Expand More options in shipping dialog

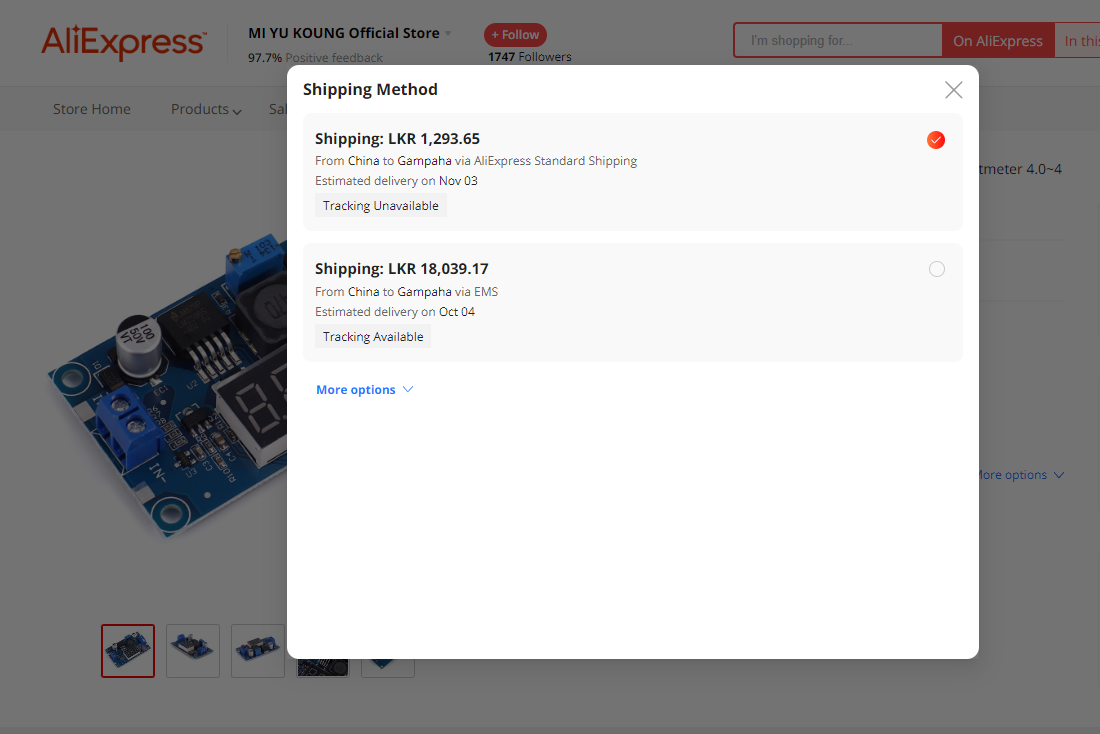(365, 389)
